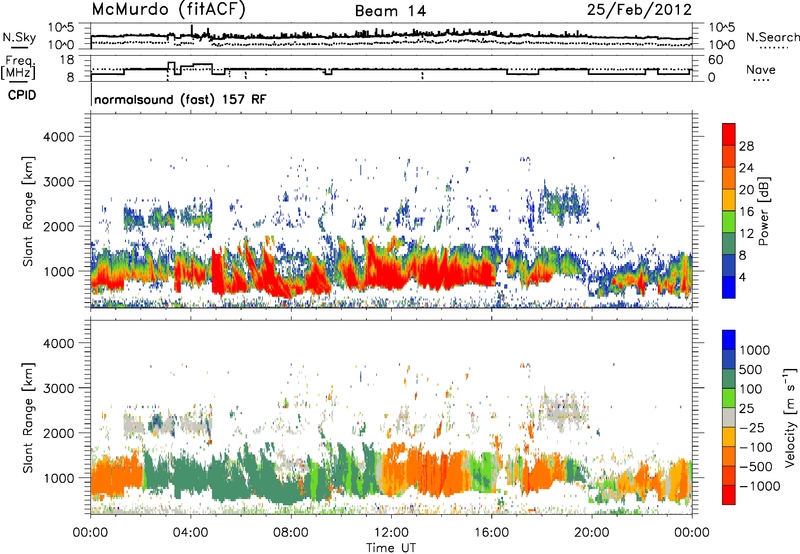
Task: Click the McMurdo (fitACF) plot title
Action: click(x=168, y=10)
